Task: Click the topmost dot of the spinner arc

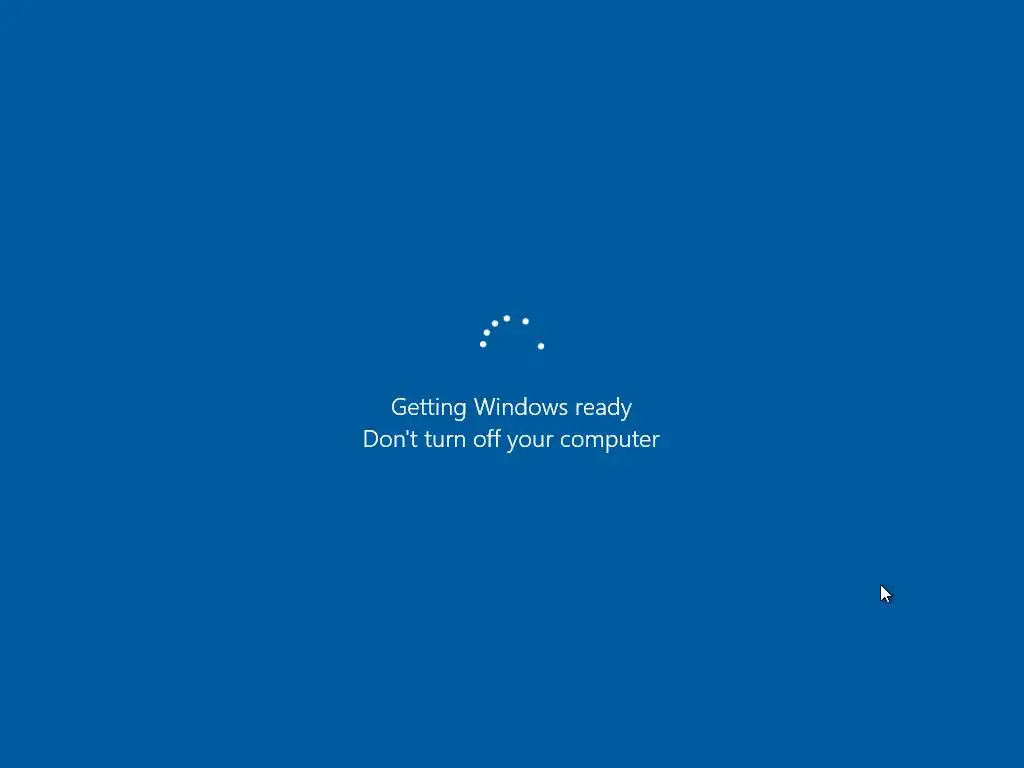Action: 507,318
